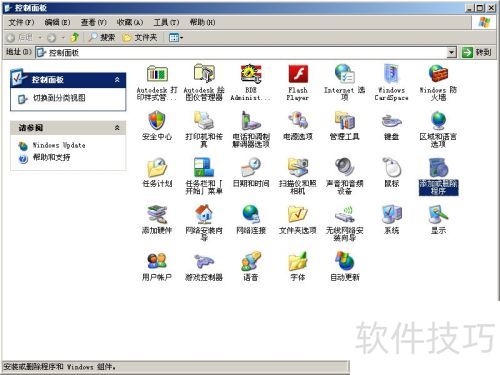The image size is (500, 375).
Task: Click the 后退 back toolbar button
Action: 20,38
